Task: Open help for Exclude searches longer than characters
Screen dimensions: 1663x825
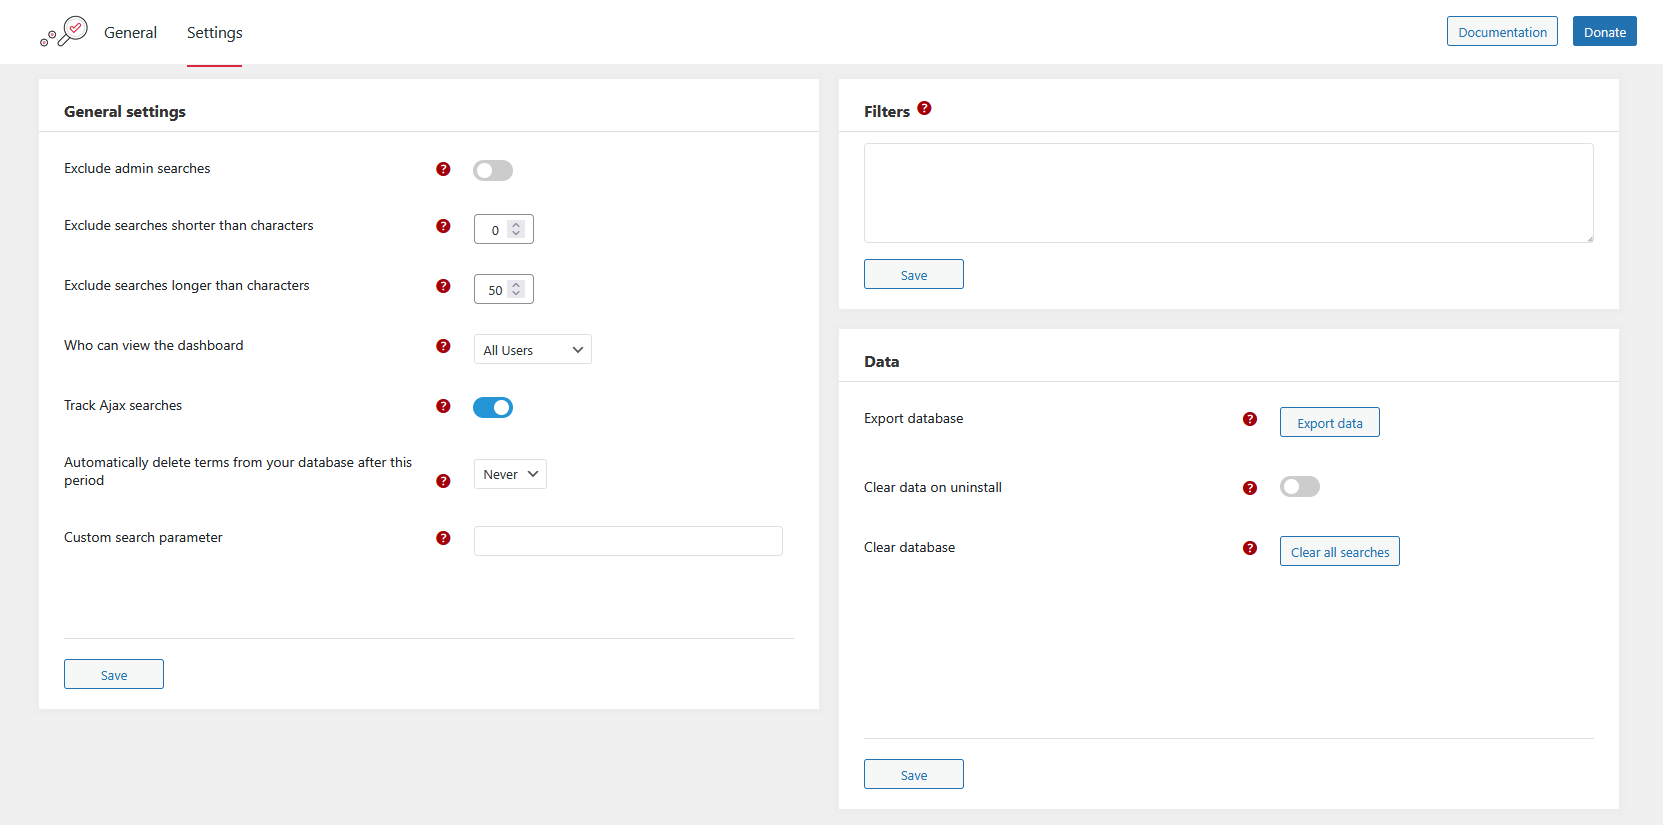Action: click(443, 286)
